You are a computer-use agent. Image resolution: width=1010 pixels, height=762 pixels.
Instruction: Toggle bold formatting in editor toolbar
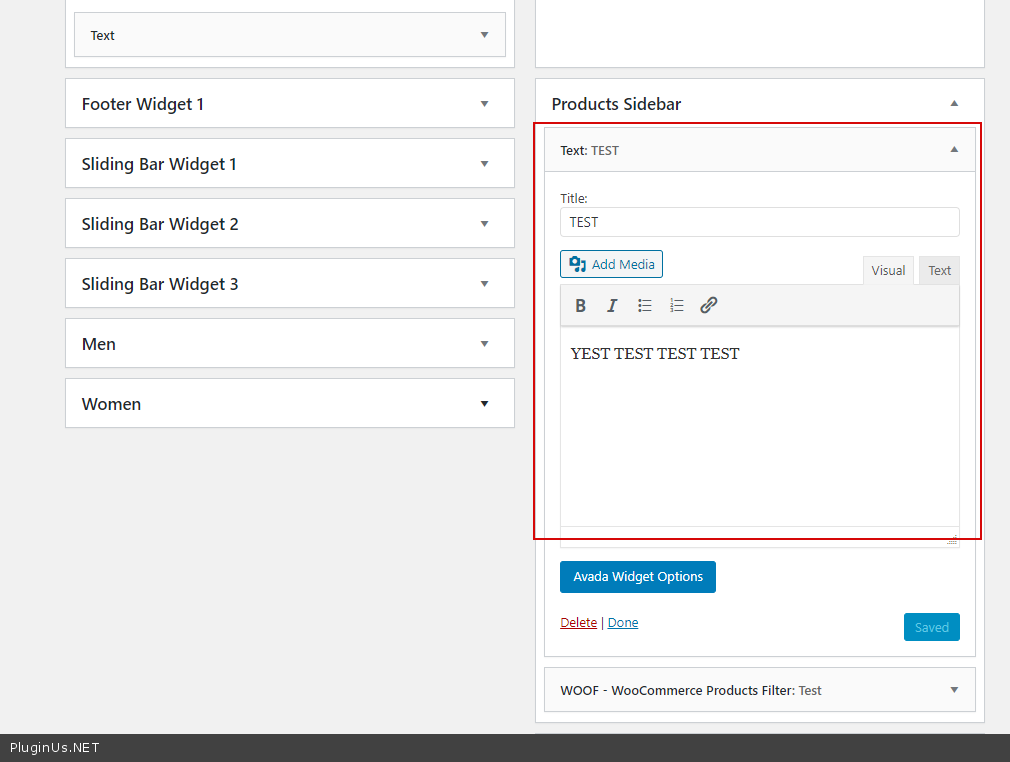click(581, 306)
